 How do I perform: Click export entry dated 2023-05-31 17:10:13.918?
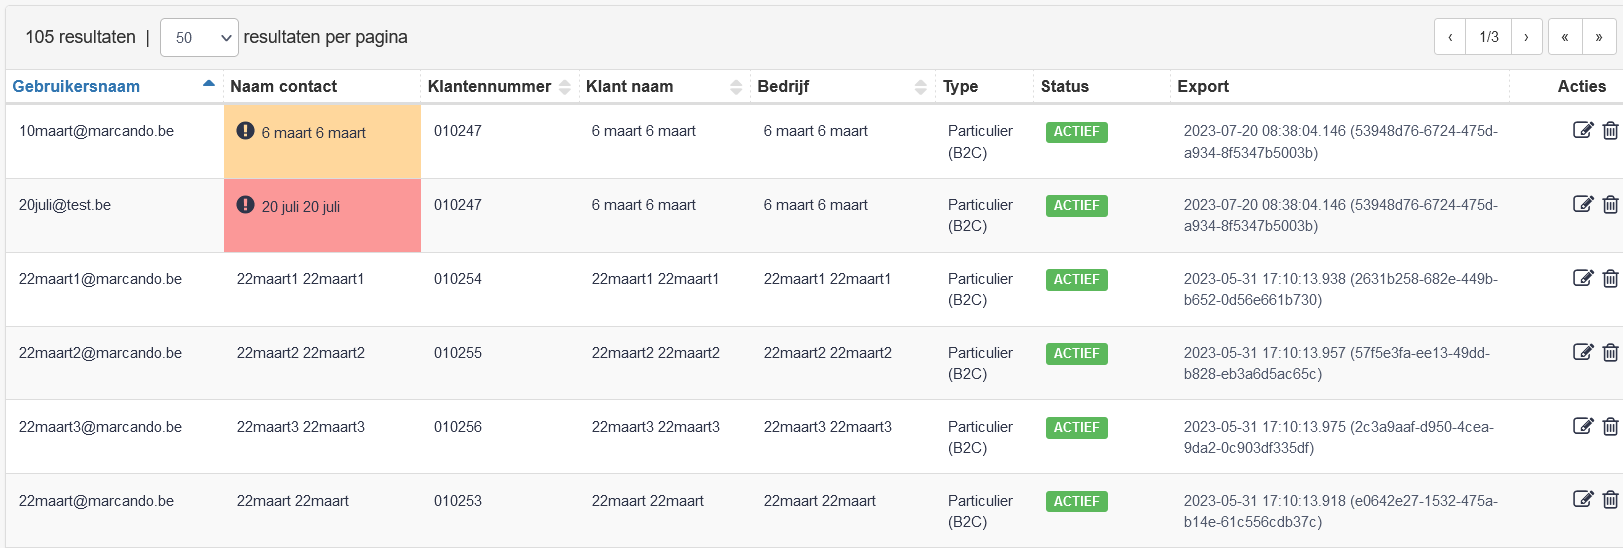tap(1340, 511)
